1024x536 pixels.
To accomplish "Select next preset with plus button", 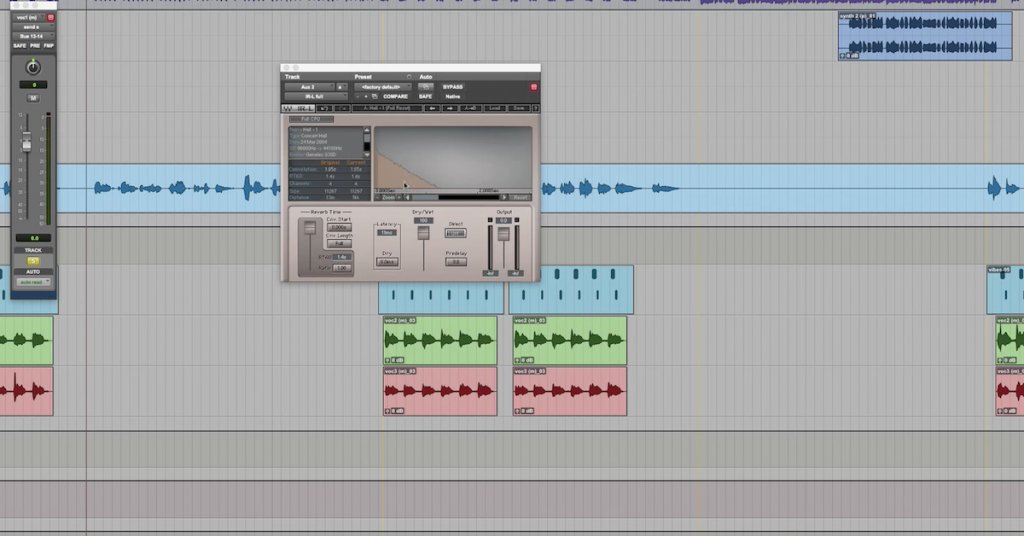I will [366, 97].
